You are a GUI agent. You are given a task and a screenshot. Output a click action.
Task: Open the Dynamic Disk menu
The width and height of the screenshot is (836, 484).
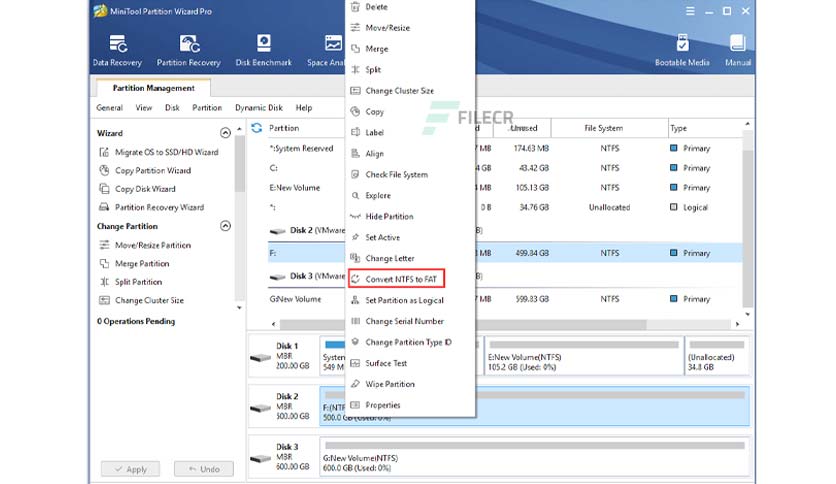[x=259, y=108]
